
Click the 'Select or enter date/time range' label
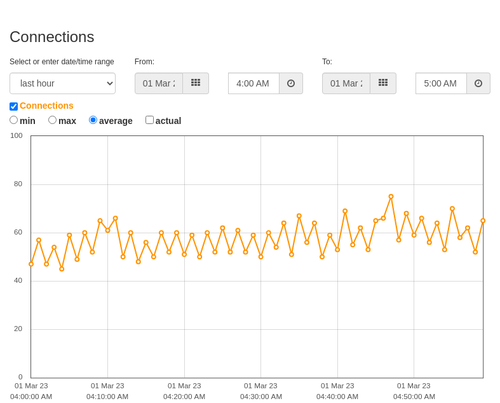62,62
